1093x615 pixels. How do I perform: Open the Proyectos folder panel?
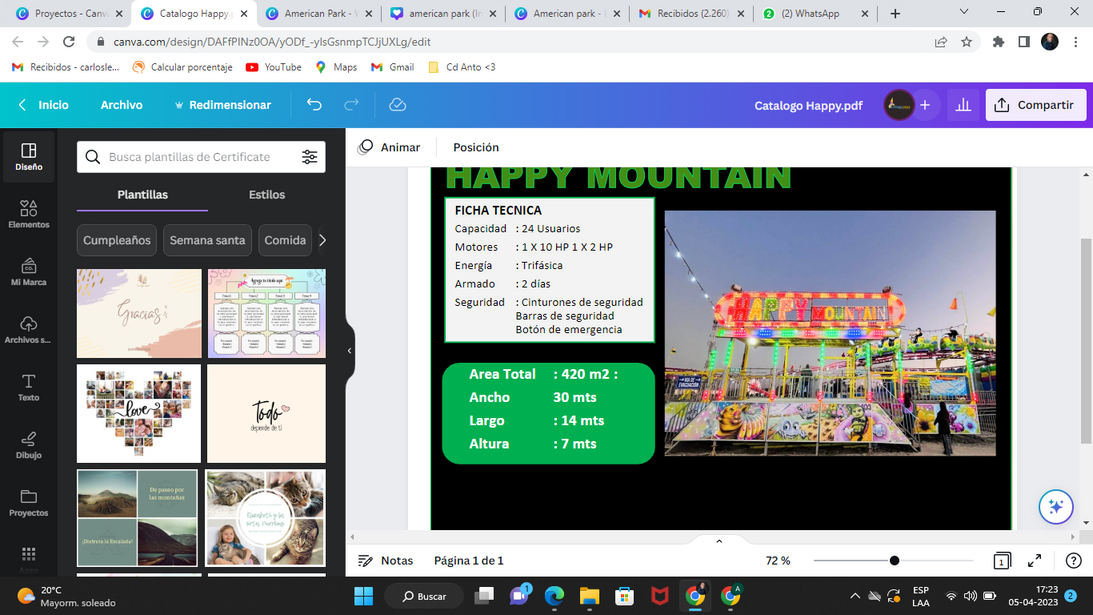(29, 503)
